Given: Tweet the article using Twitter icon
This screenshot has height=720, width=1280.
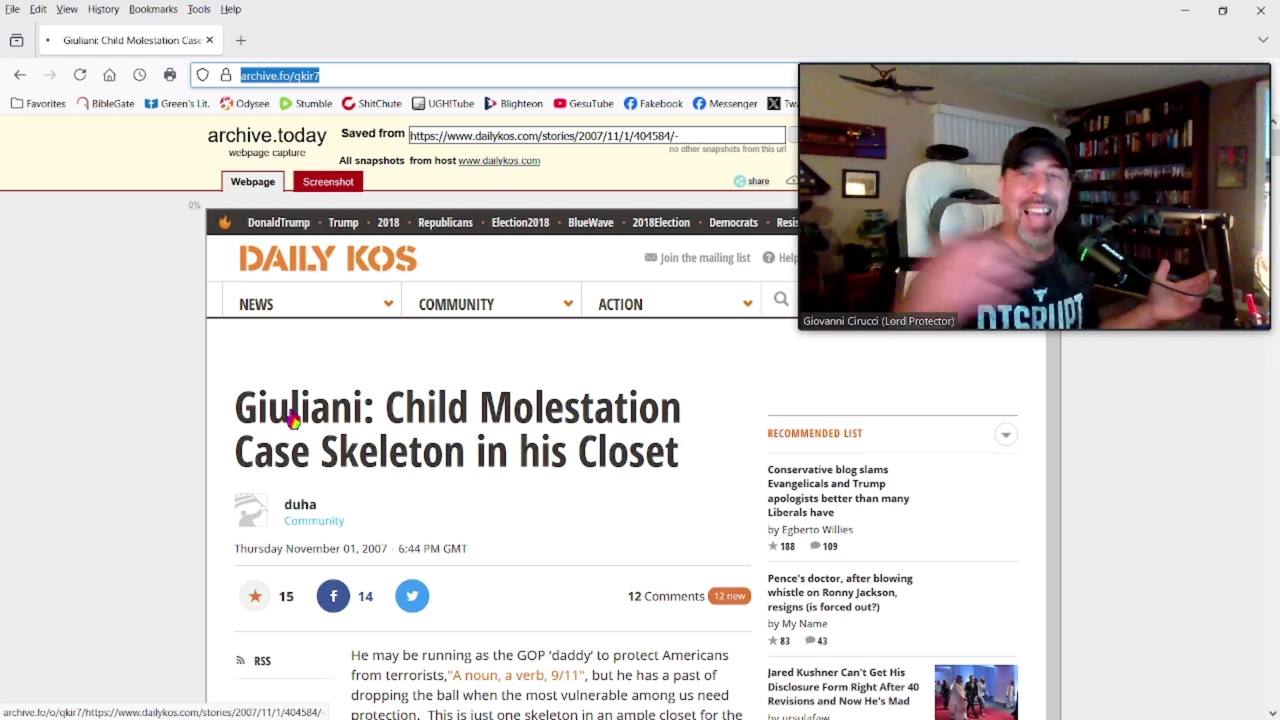Looking at the screenshot, I should click(412, 596).
